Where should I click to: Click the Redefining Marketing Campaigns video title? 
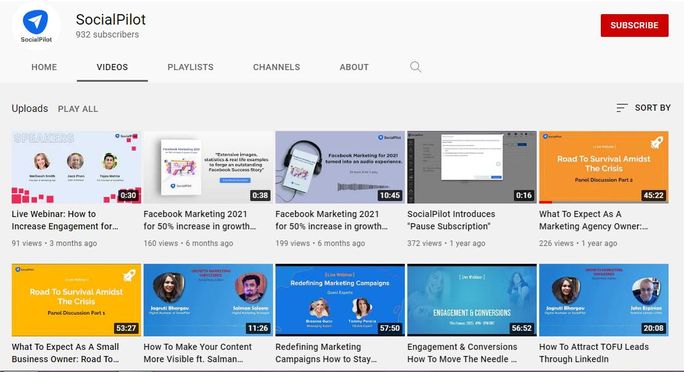pyautogui.click(x=325, y=353)
